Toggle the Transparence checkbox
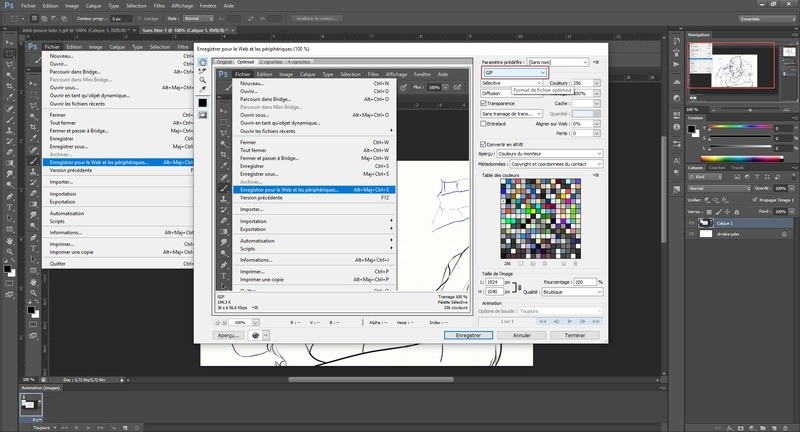The width and height of the screenshot is (800, 432). [x=483, y=103]
